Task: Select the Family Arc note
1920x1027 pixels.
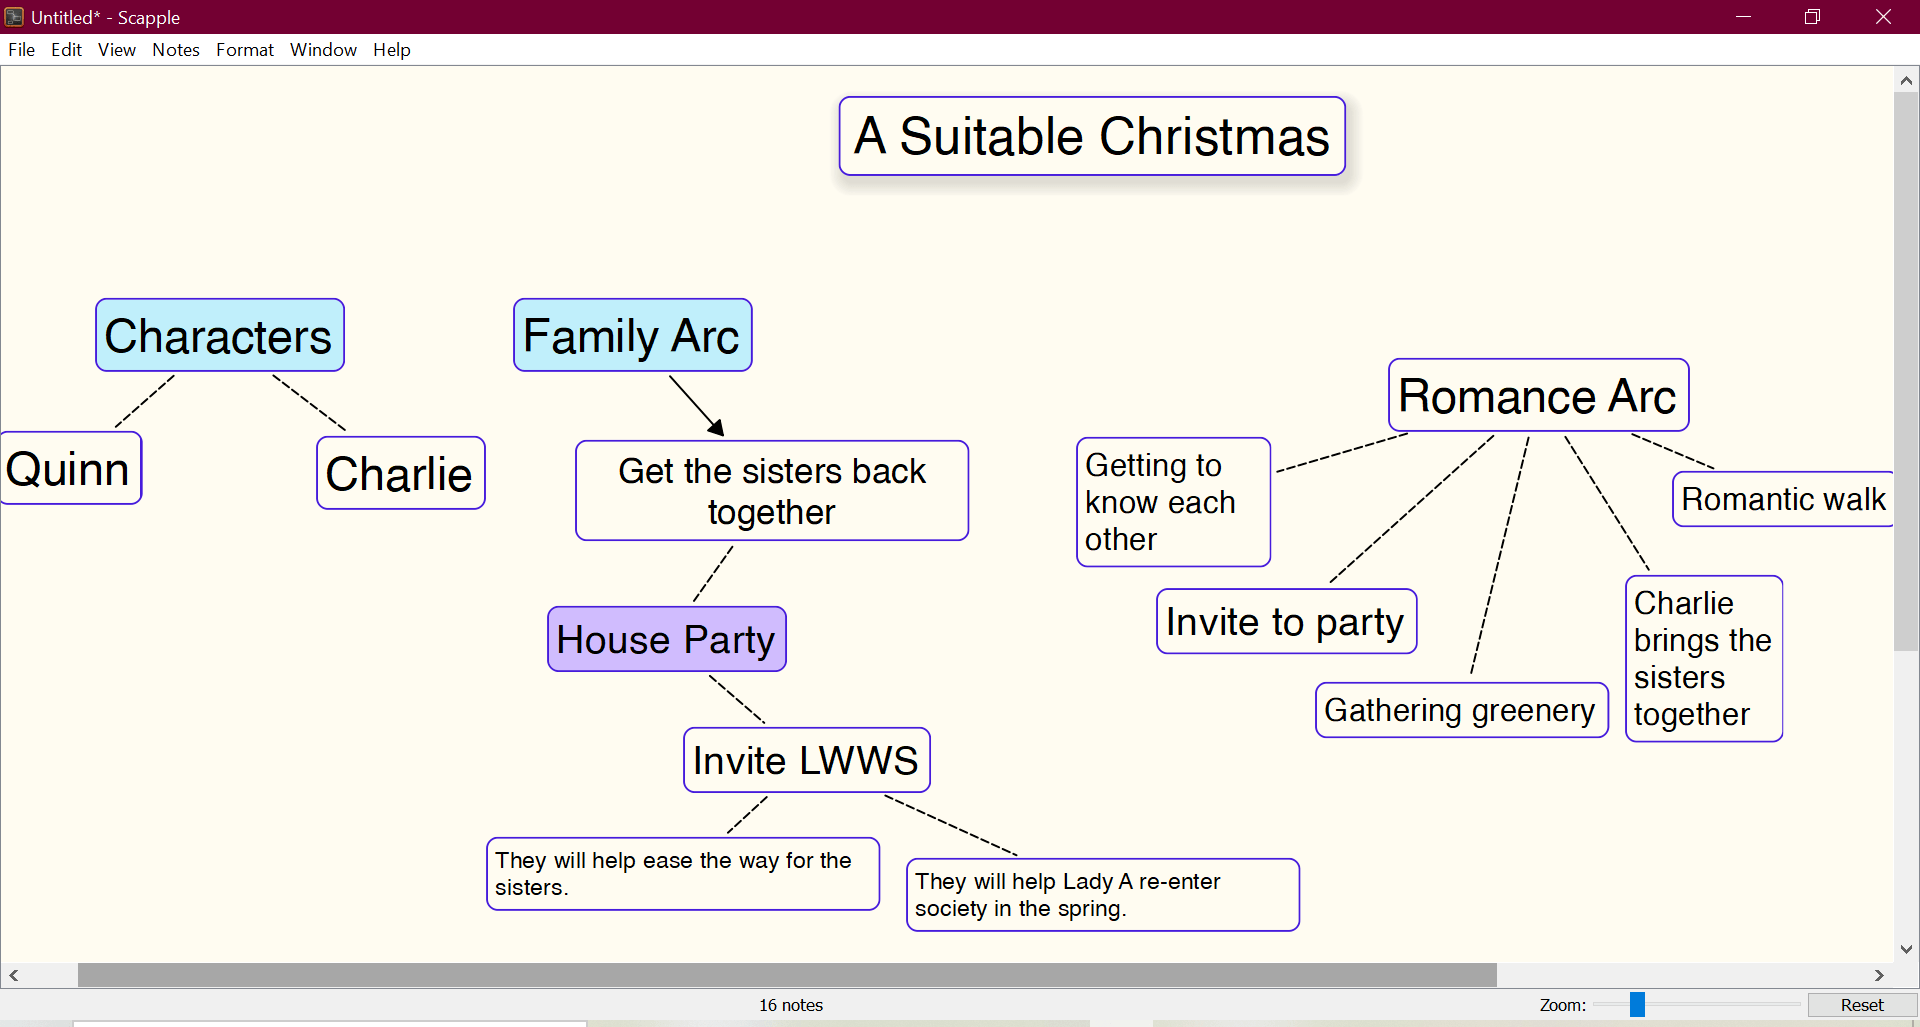Action: 633,335
